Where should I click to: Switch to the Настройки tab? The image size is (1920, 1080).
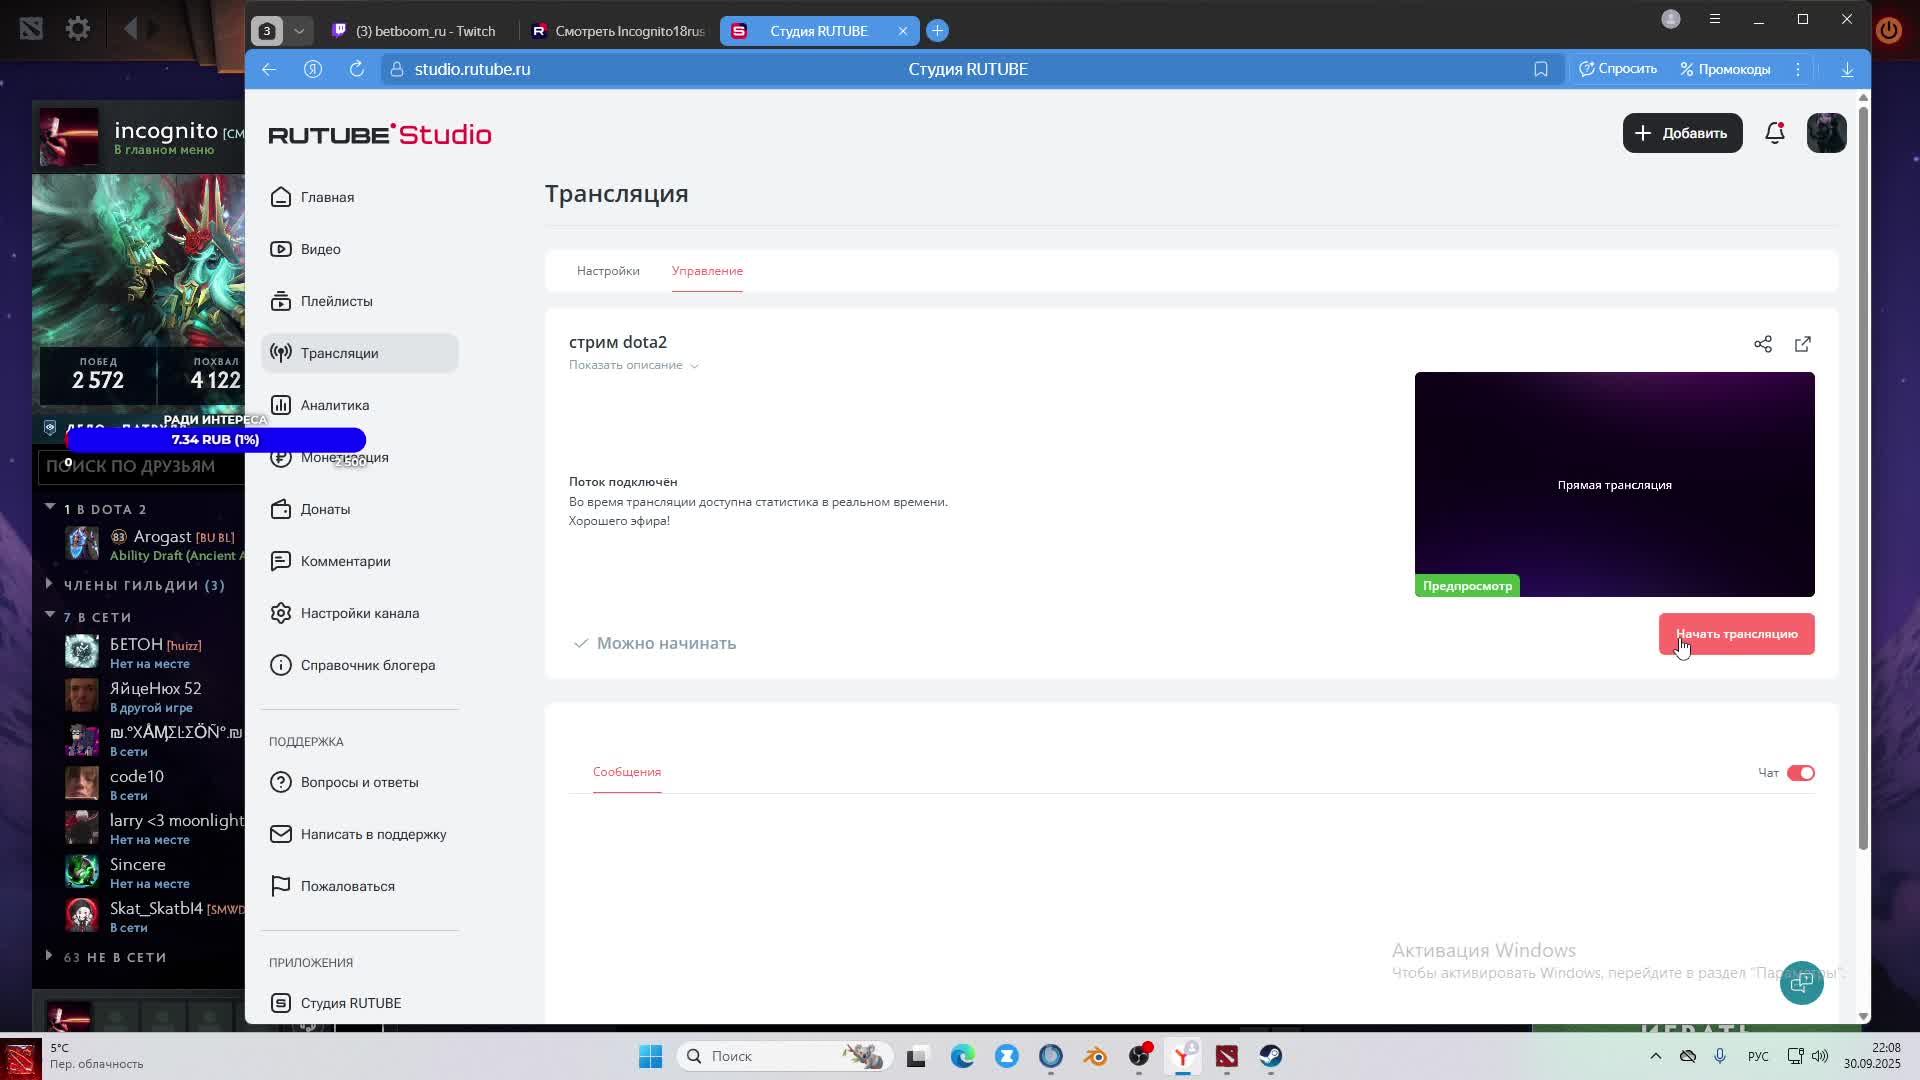click(607, 271)
